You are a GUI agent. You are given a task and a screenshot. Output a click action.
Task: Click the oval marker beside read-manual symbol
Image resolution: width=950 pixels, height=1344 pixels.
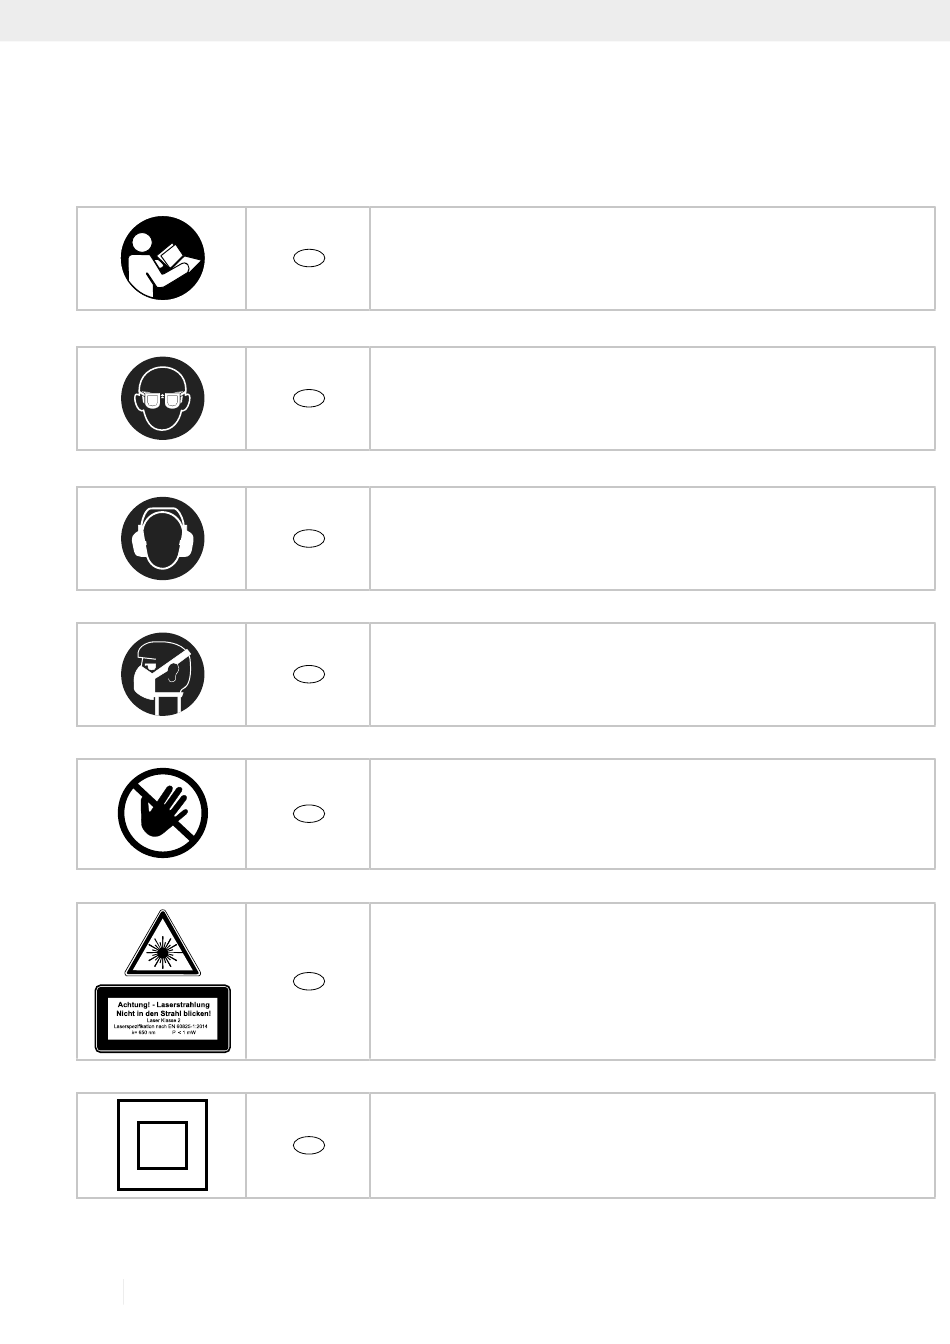coord(309,258)
